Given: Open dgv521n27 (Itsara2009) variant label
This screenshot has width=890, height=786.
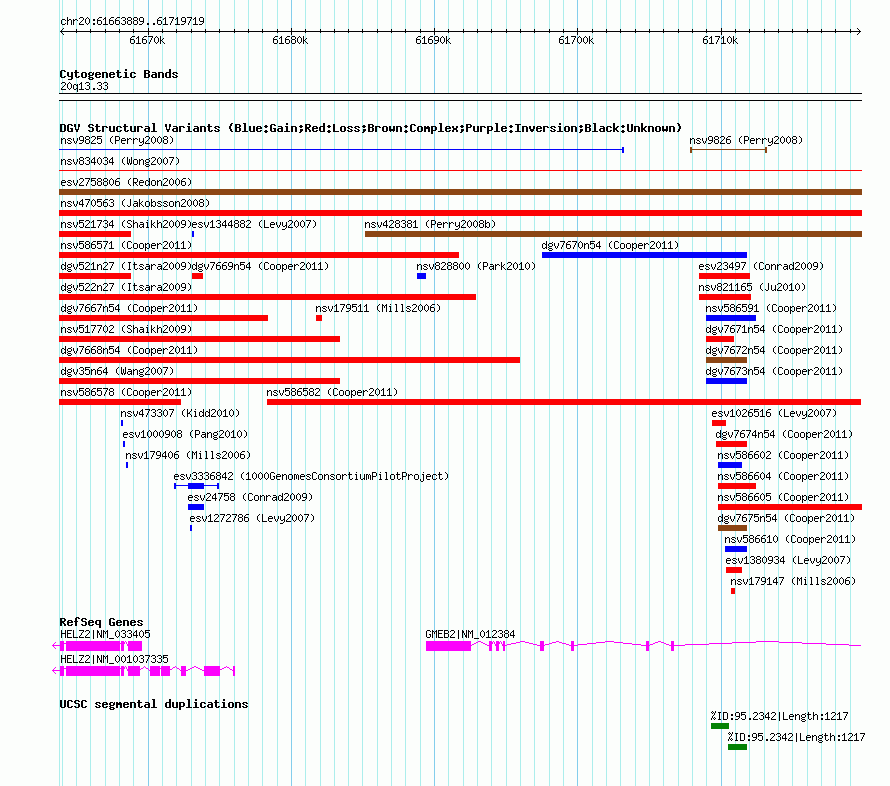Looking at the screenshot, I should point(125,266).
